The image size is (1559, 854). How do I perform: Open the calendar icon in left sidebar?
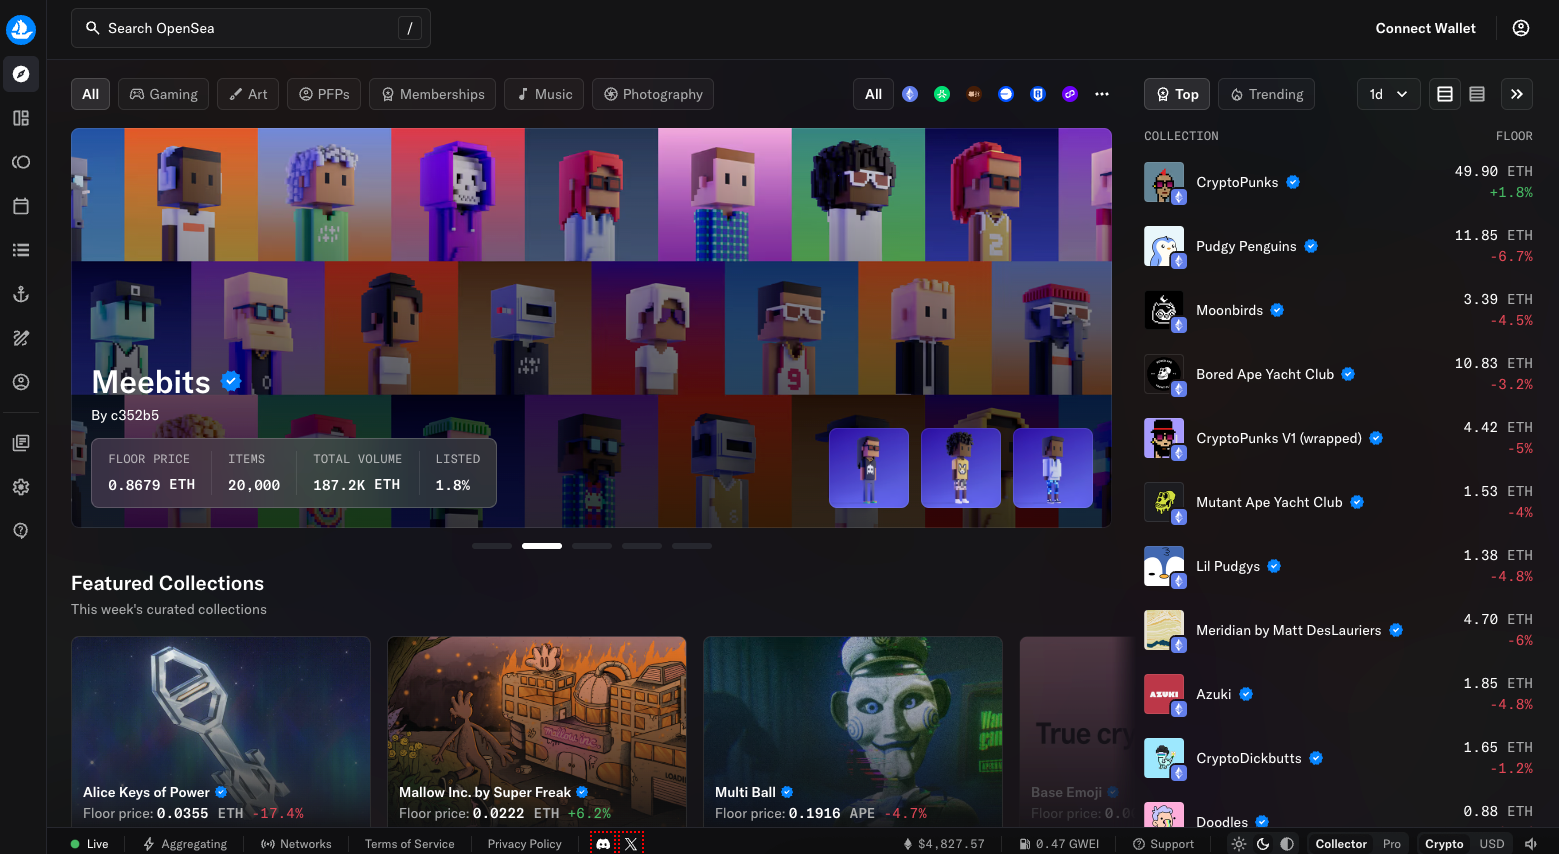[21, 206]
